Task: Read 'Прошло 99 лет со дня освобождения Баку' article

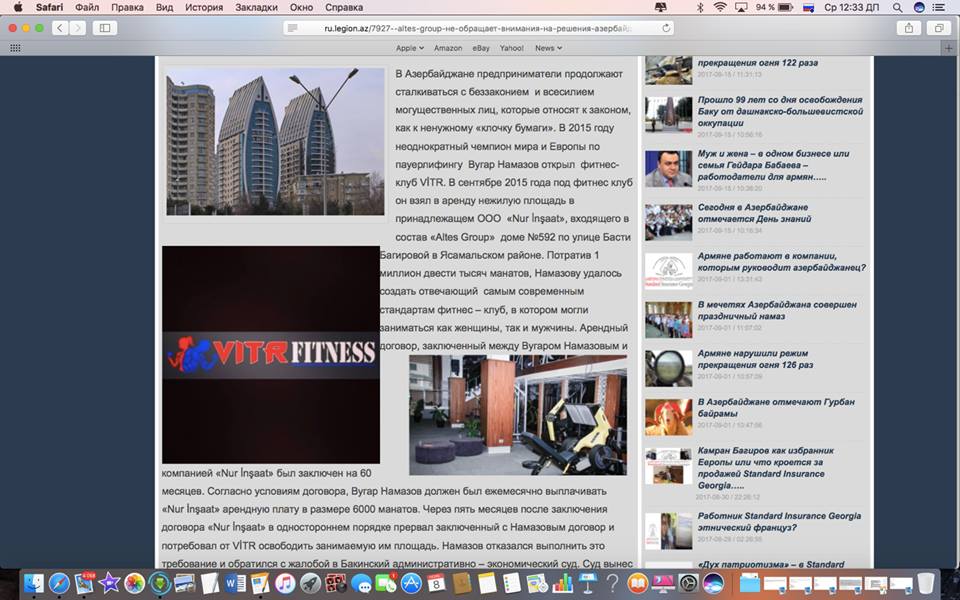Action: click(x=780, y=111)
